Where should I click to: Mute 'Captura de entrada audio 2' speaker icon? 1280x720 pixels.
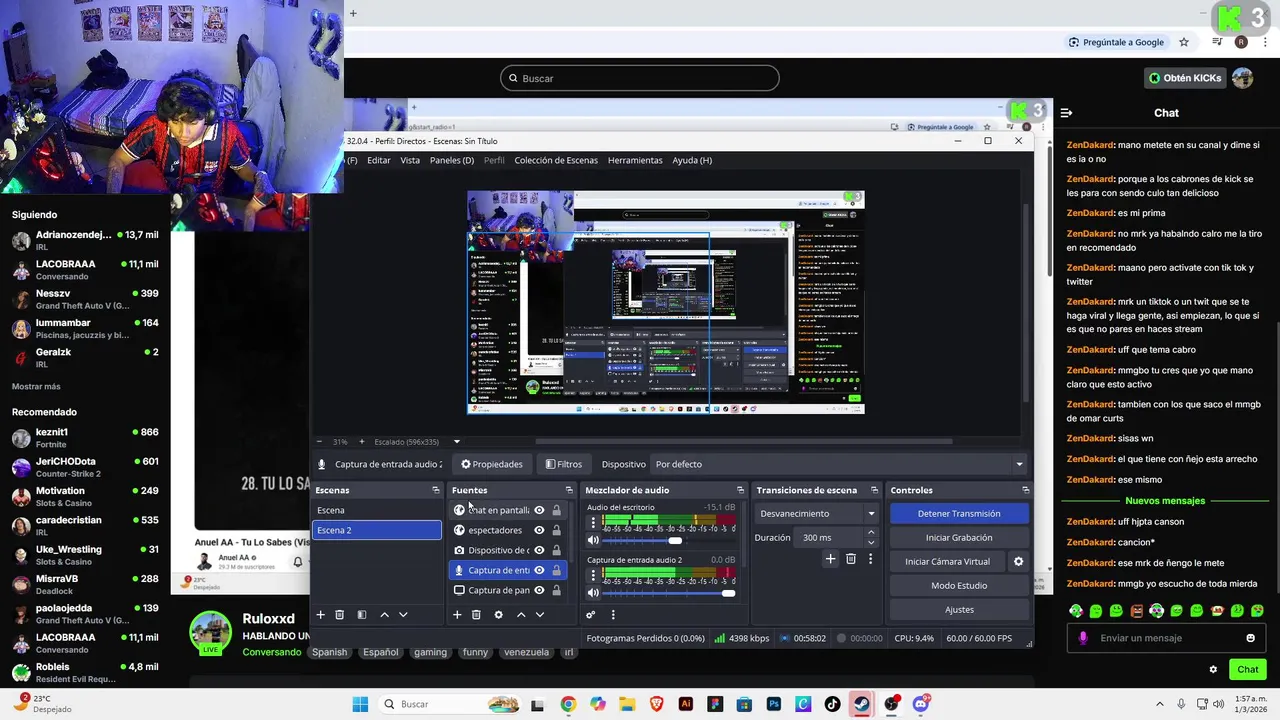pos(593,593)
